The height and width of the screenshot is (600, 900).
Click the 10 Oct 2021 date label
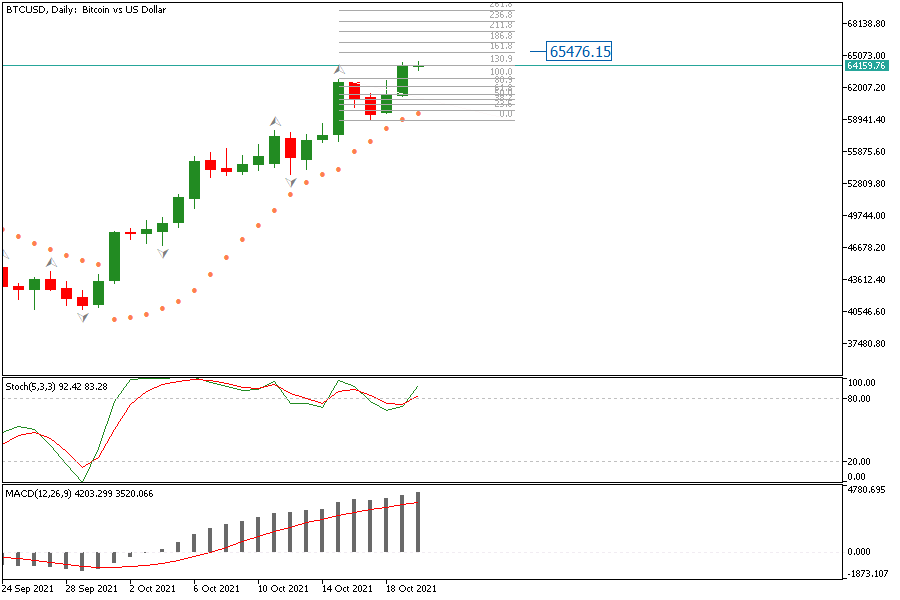283,589
